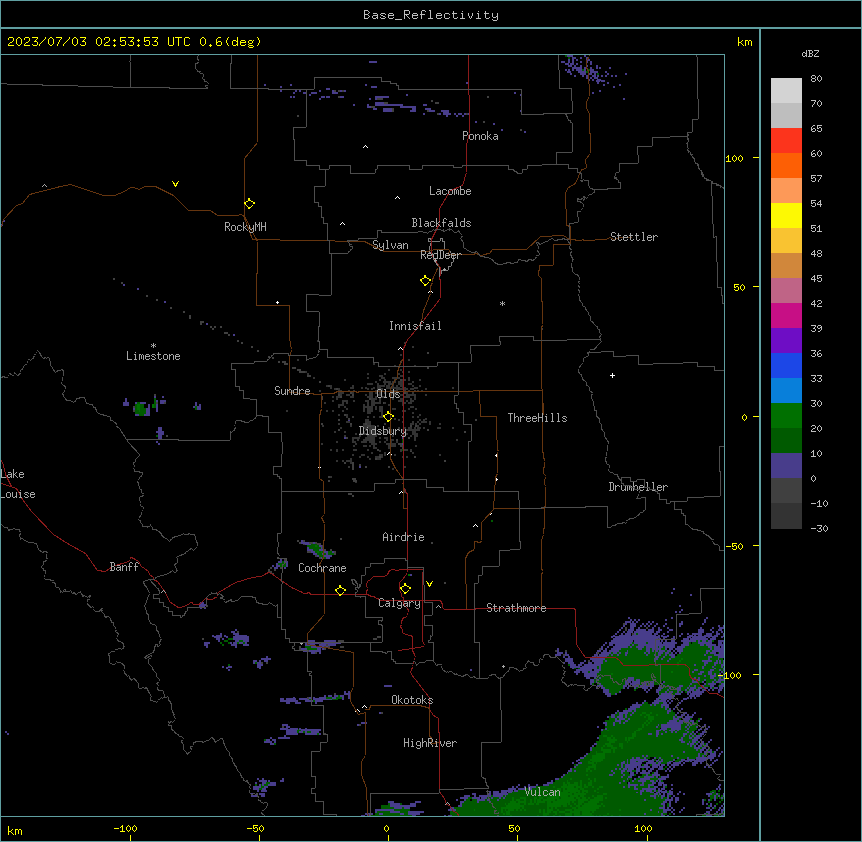Click the yellow diamond marker above RockyMH
862x842 pixels.
250,204
